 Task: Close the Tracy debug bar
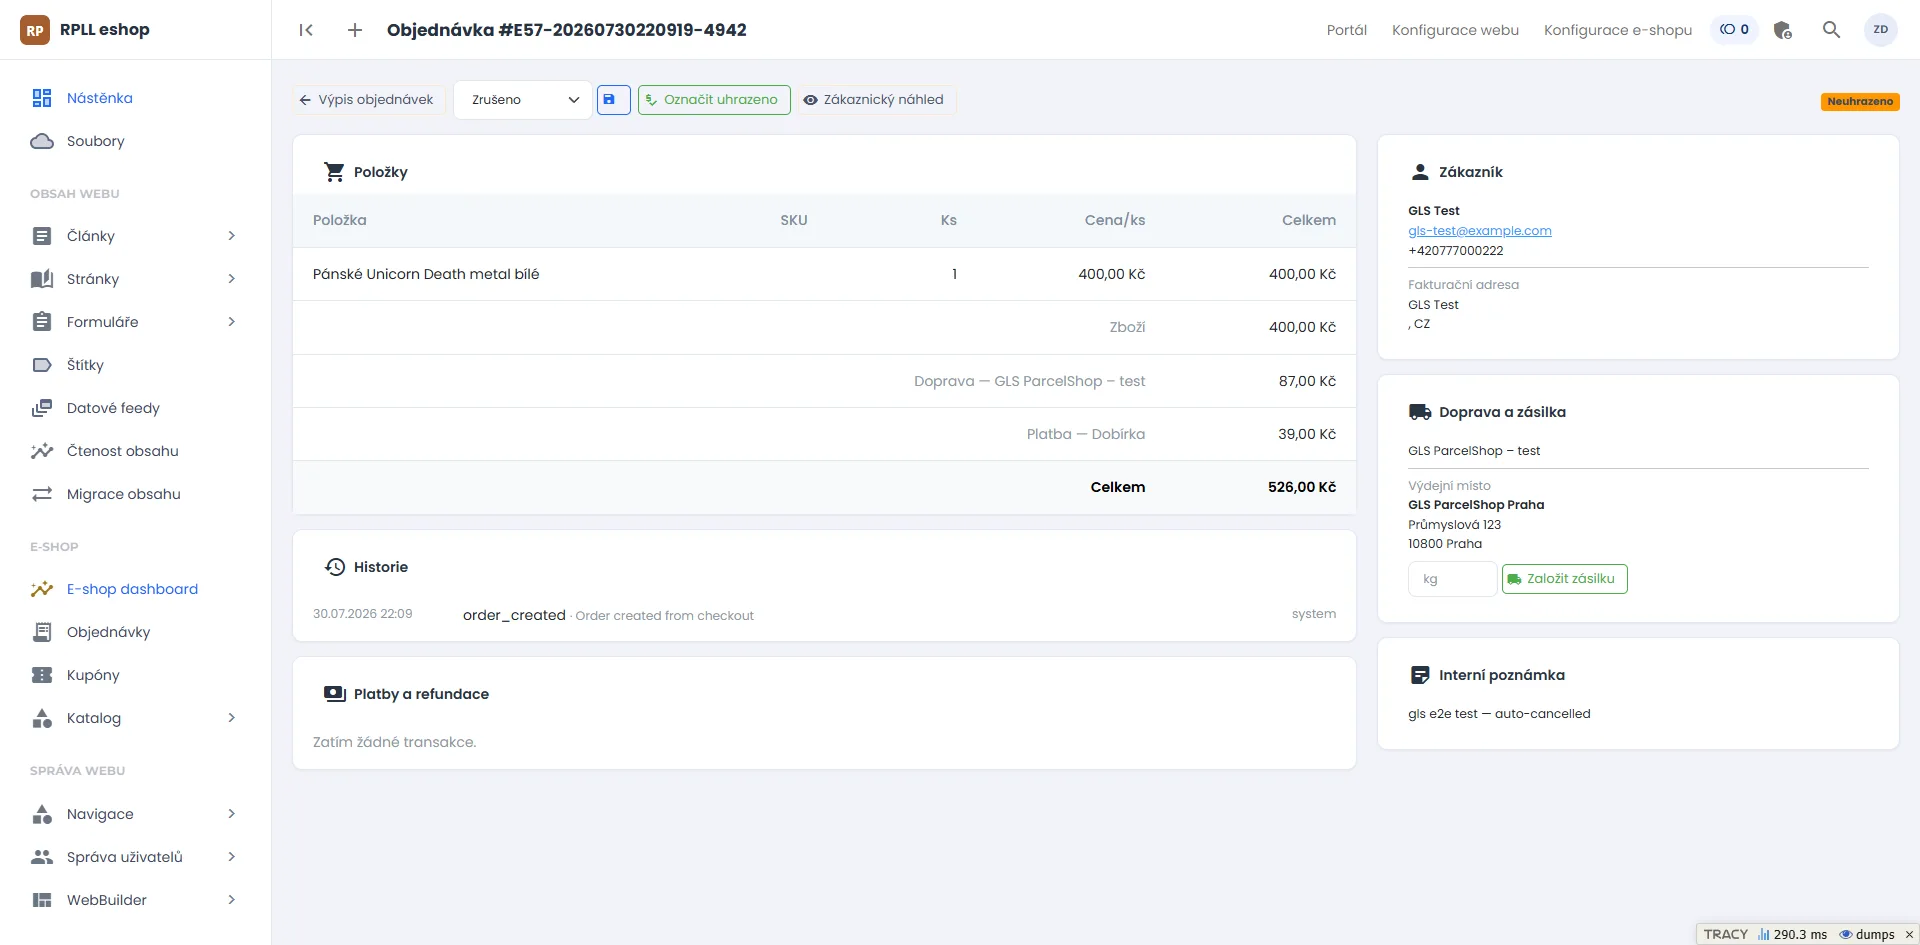pyautogui.click(x=1909, y=935)
